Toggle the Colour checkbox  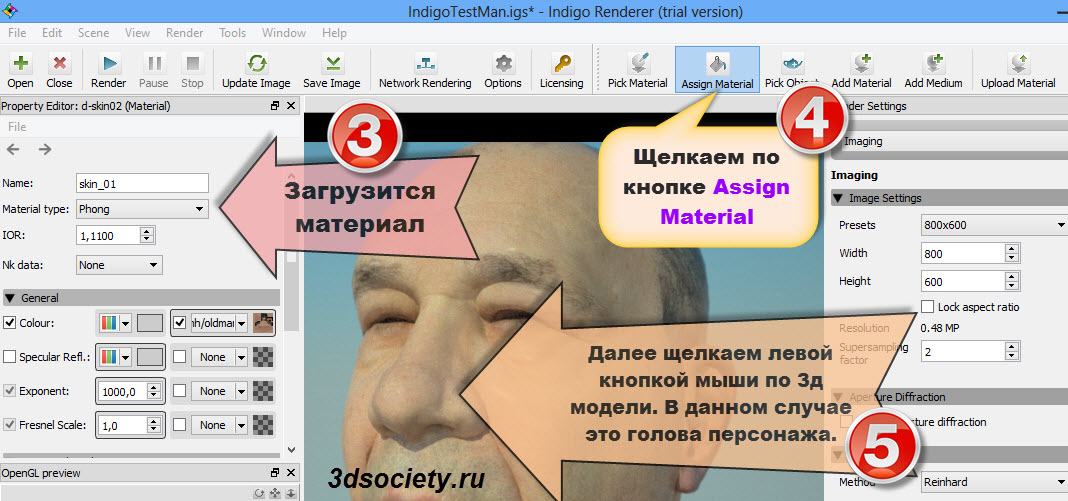[x=10, y=323]
